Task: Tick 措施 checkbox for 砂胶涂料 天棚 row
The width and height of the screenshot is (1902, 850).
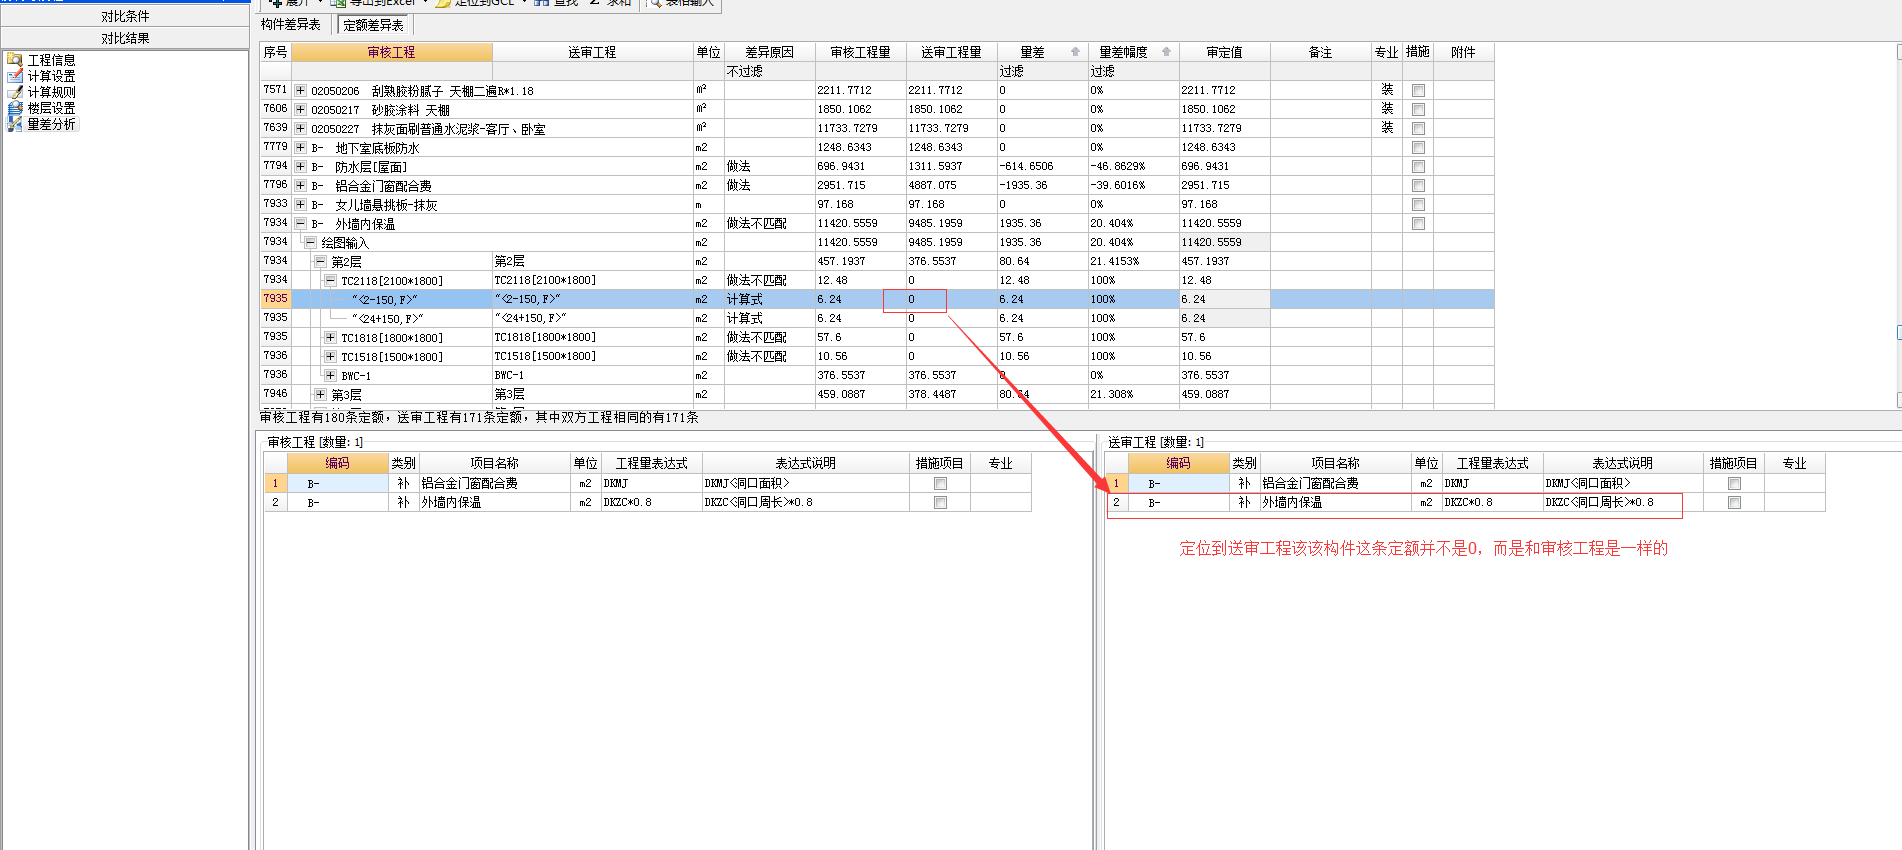Action: (x=1418, y=109)
